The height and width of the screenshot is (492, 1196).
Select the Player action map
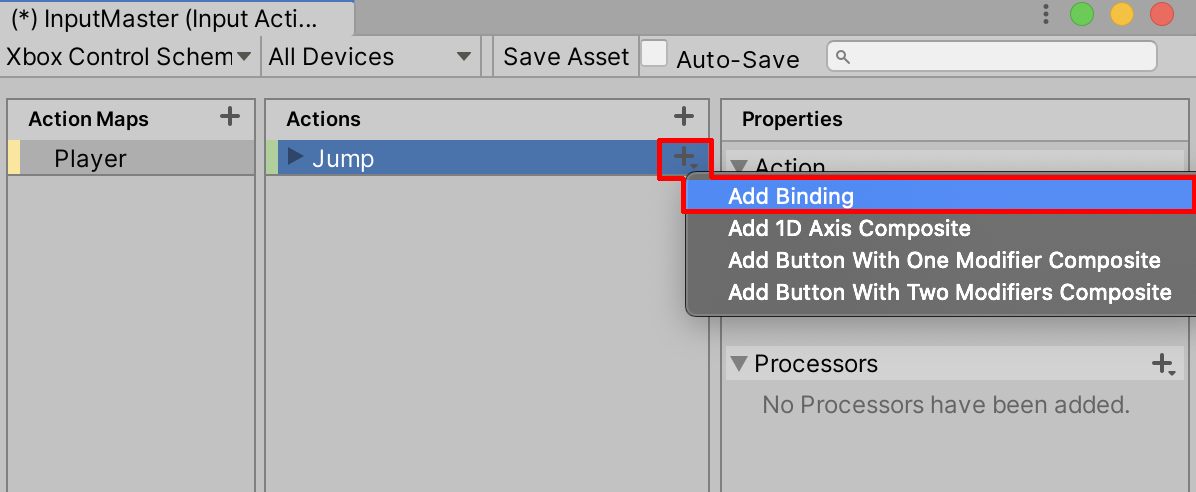(90, 158)
